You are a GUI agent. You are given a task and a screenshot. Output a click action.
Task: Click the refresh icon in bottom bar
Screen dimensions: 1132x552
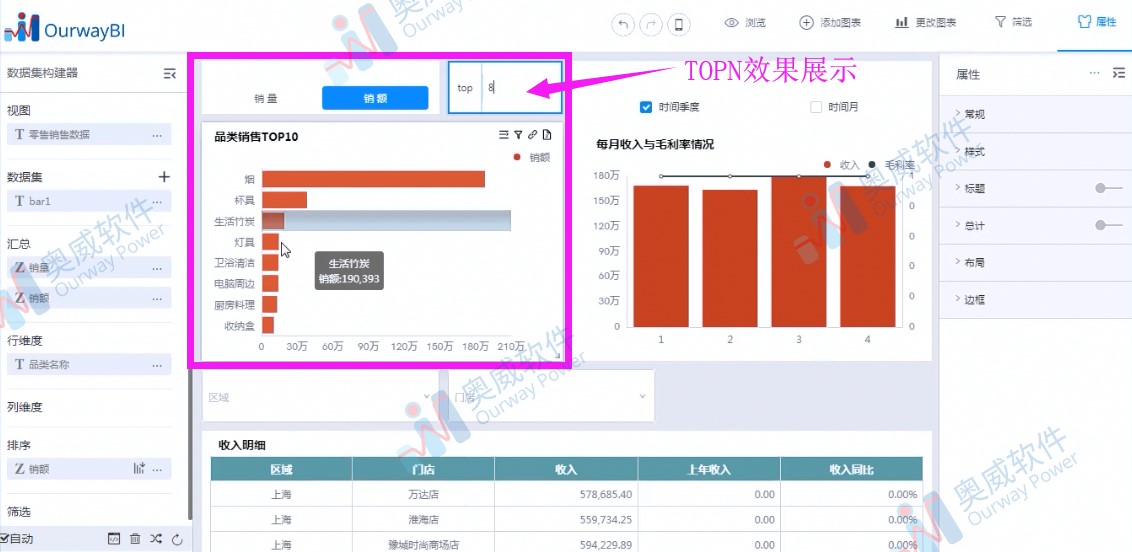click(x=177, y=539)
